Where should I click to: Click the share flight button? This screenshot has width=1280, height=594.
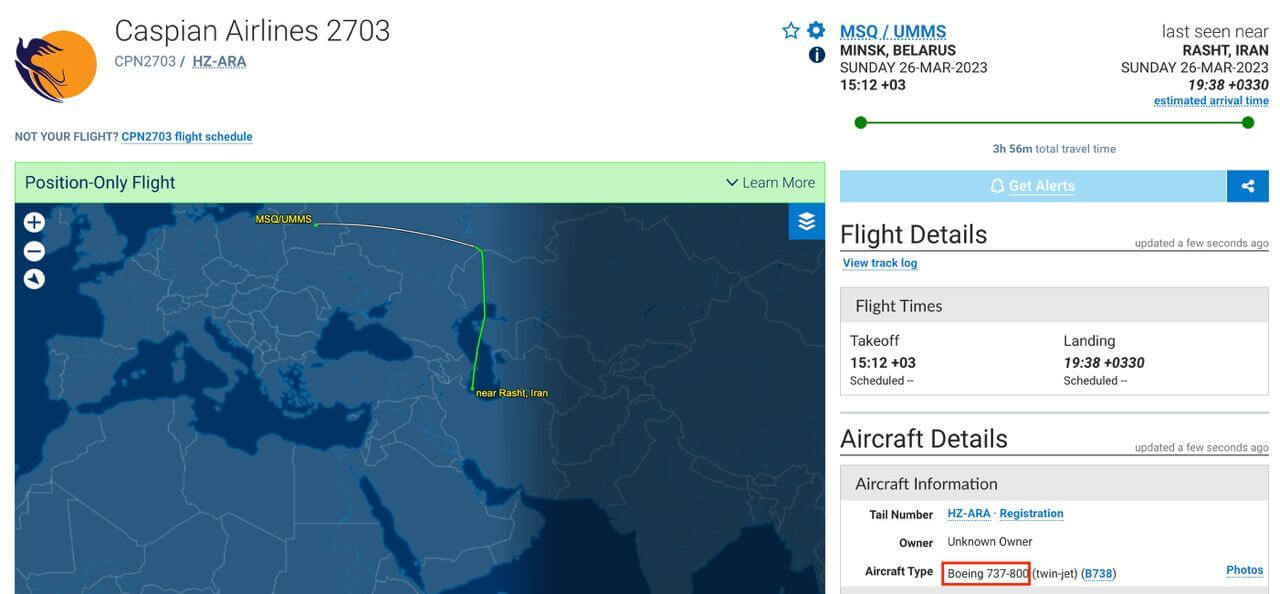1247,186
